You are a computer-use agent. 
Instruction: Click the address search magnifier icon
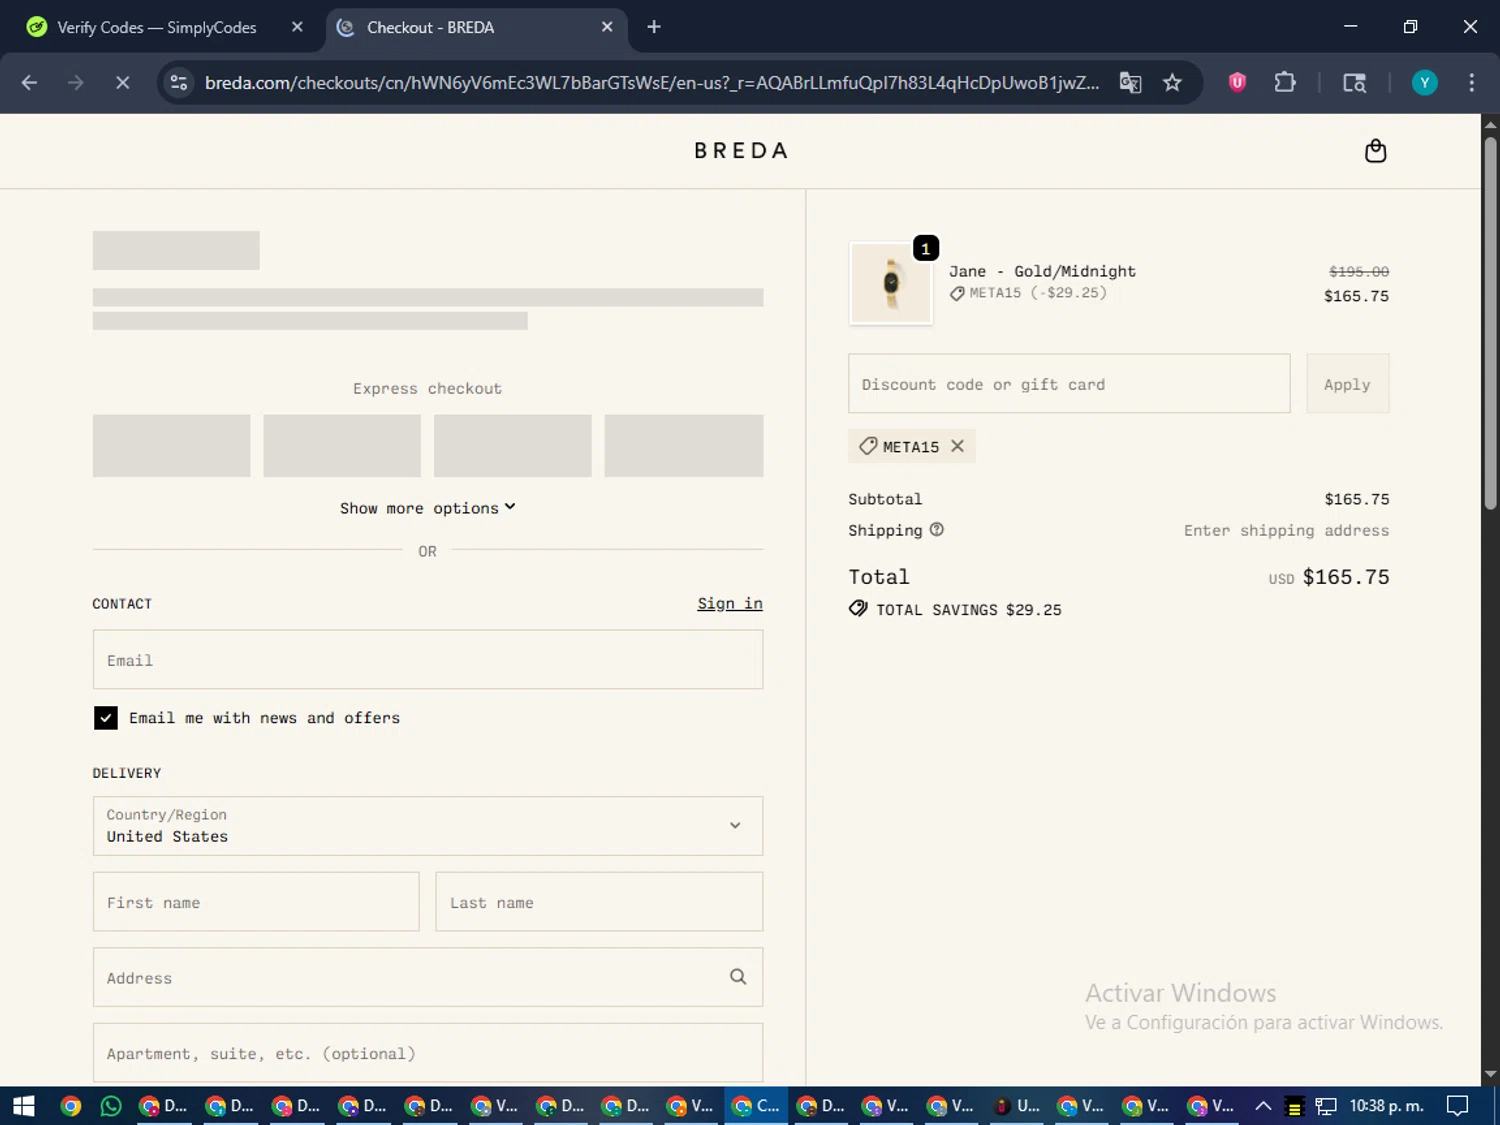click(x=738, y=977)
